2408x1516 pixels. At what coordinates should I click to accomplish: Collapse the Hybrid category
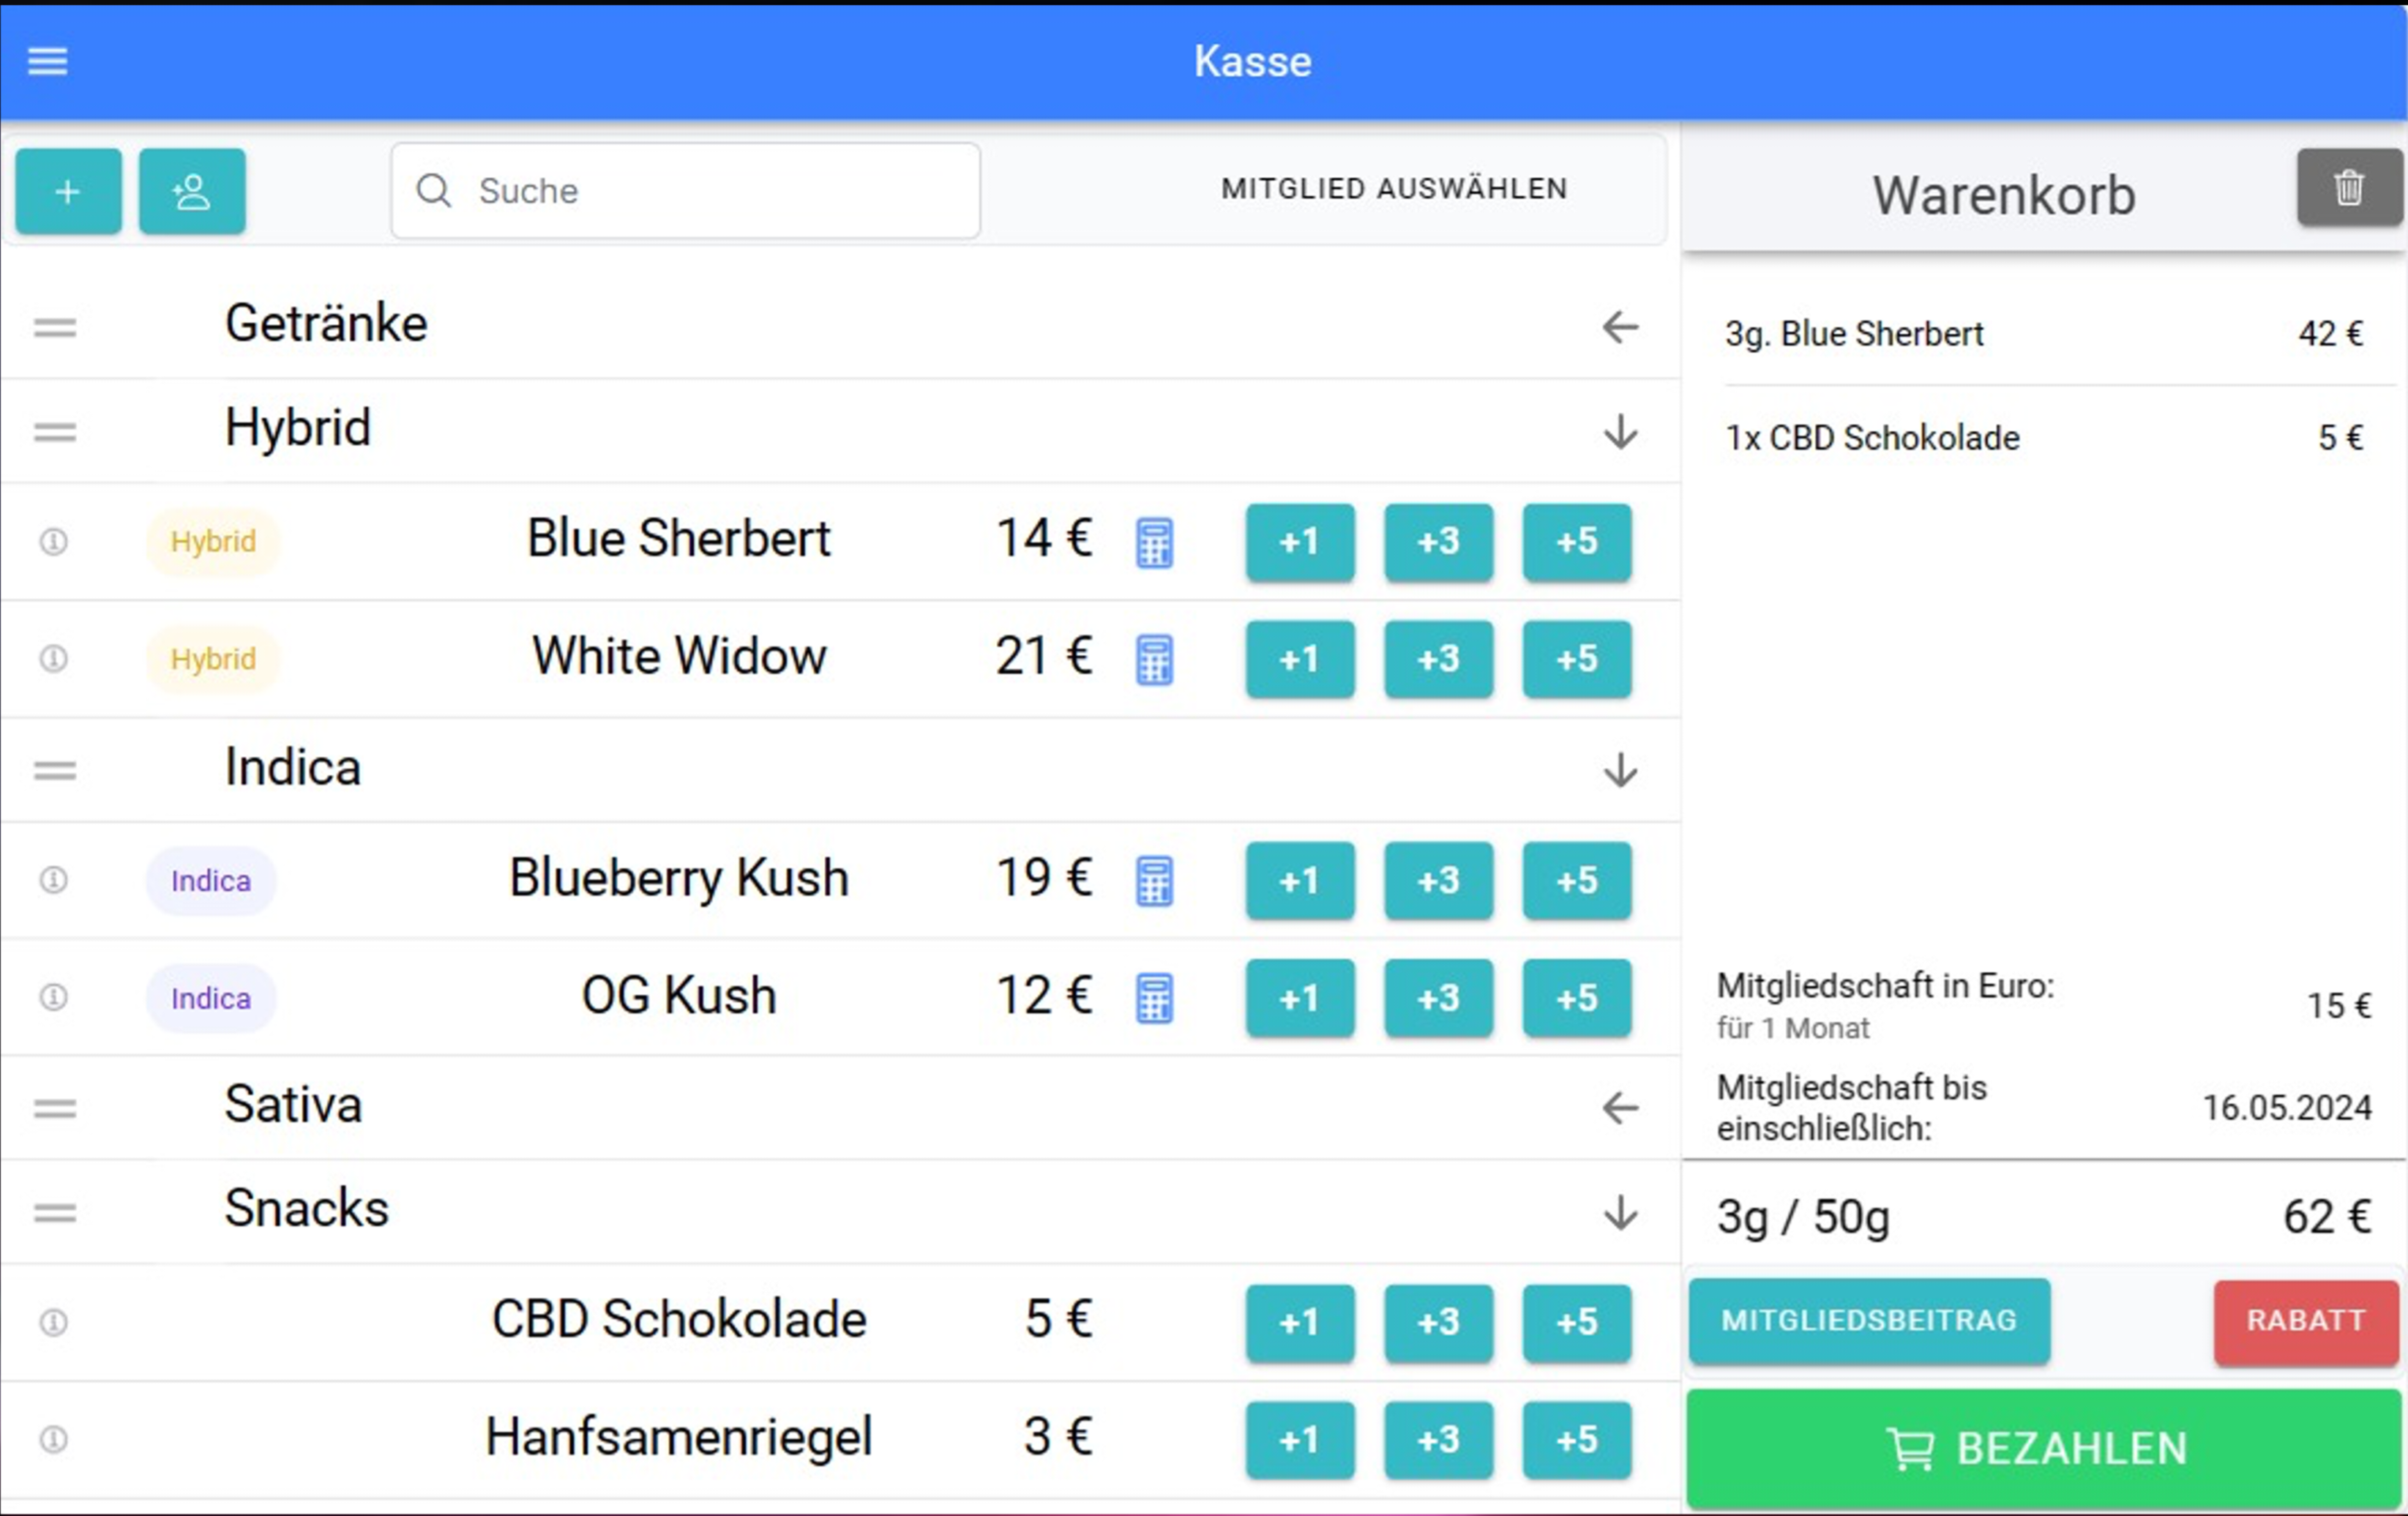[x=1620, y=432]
